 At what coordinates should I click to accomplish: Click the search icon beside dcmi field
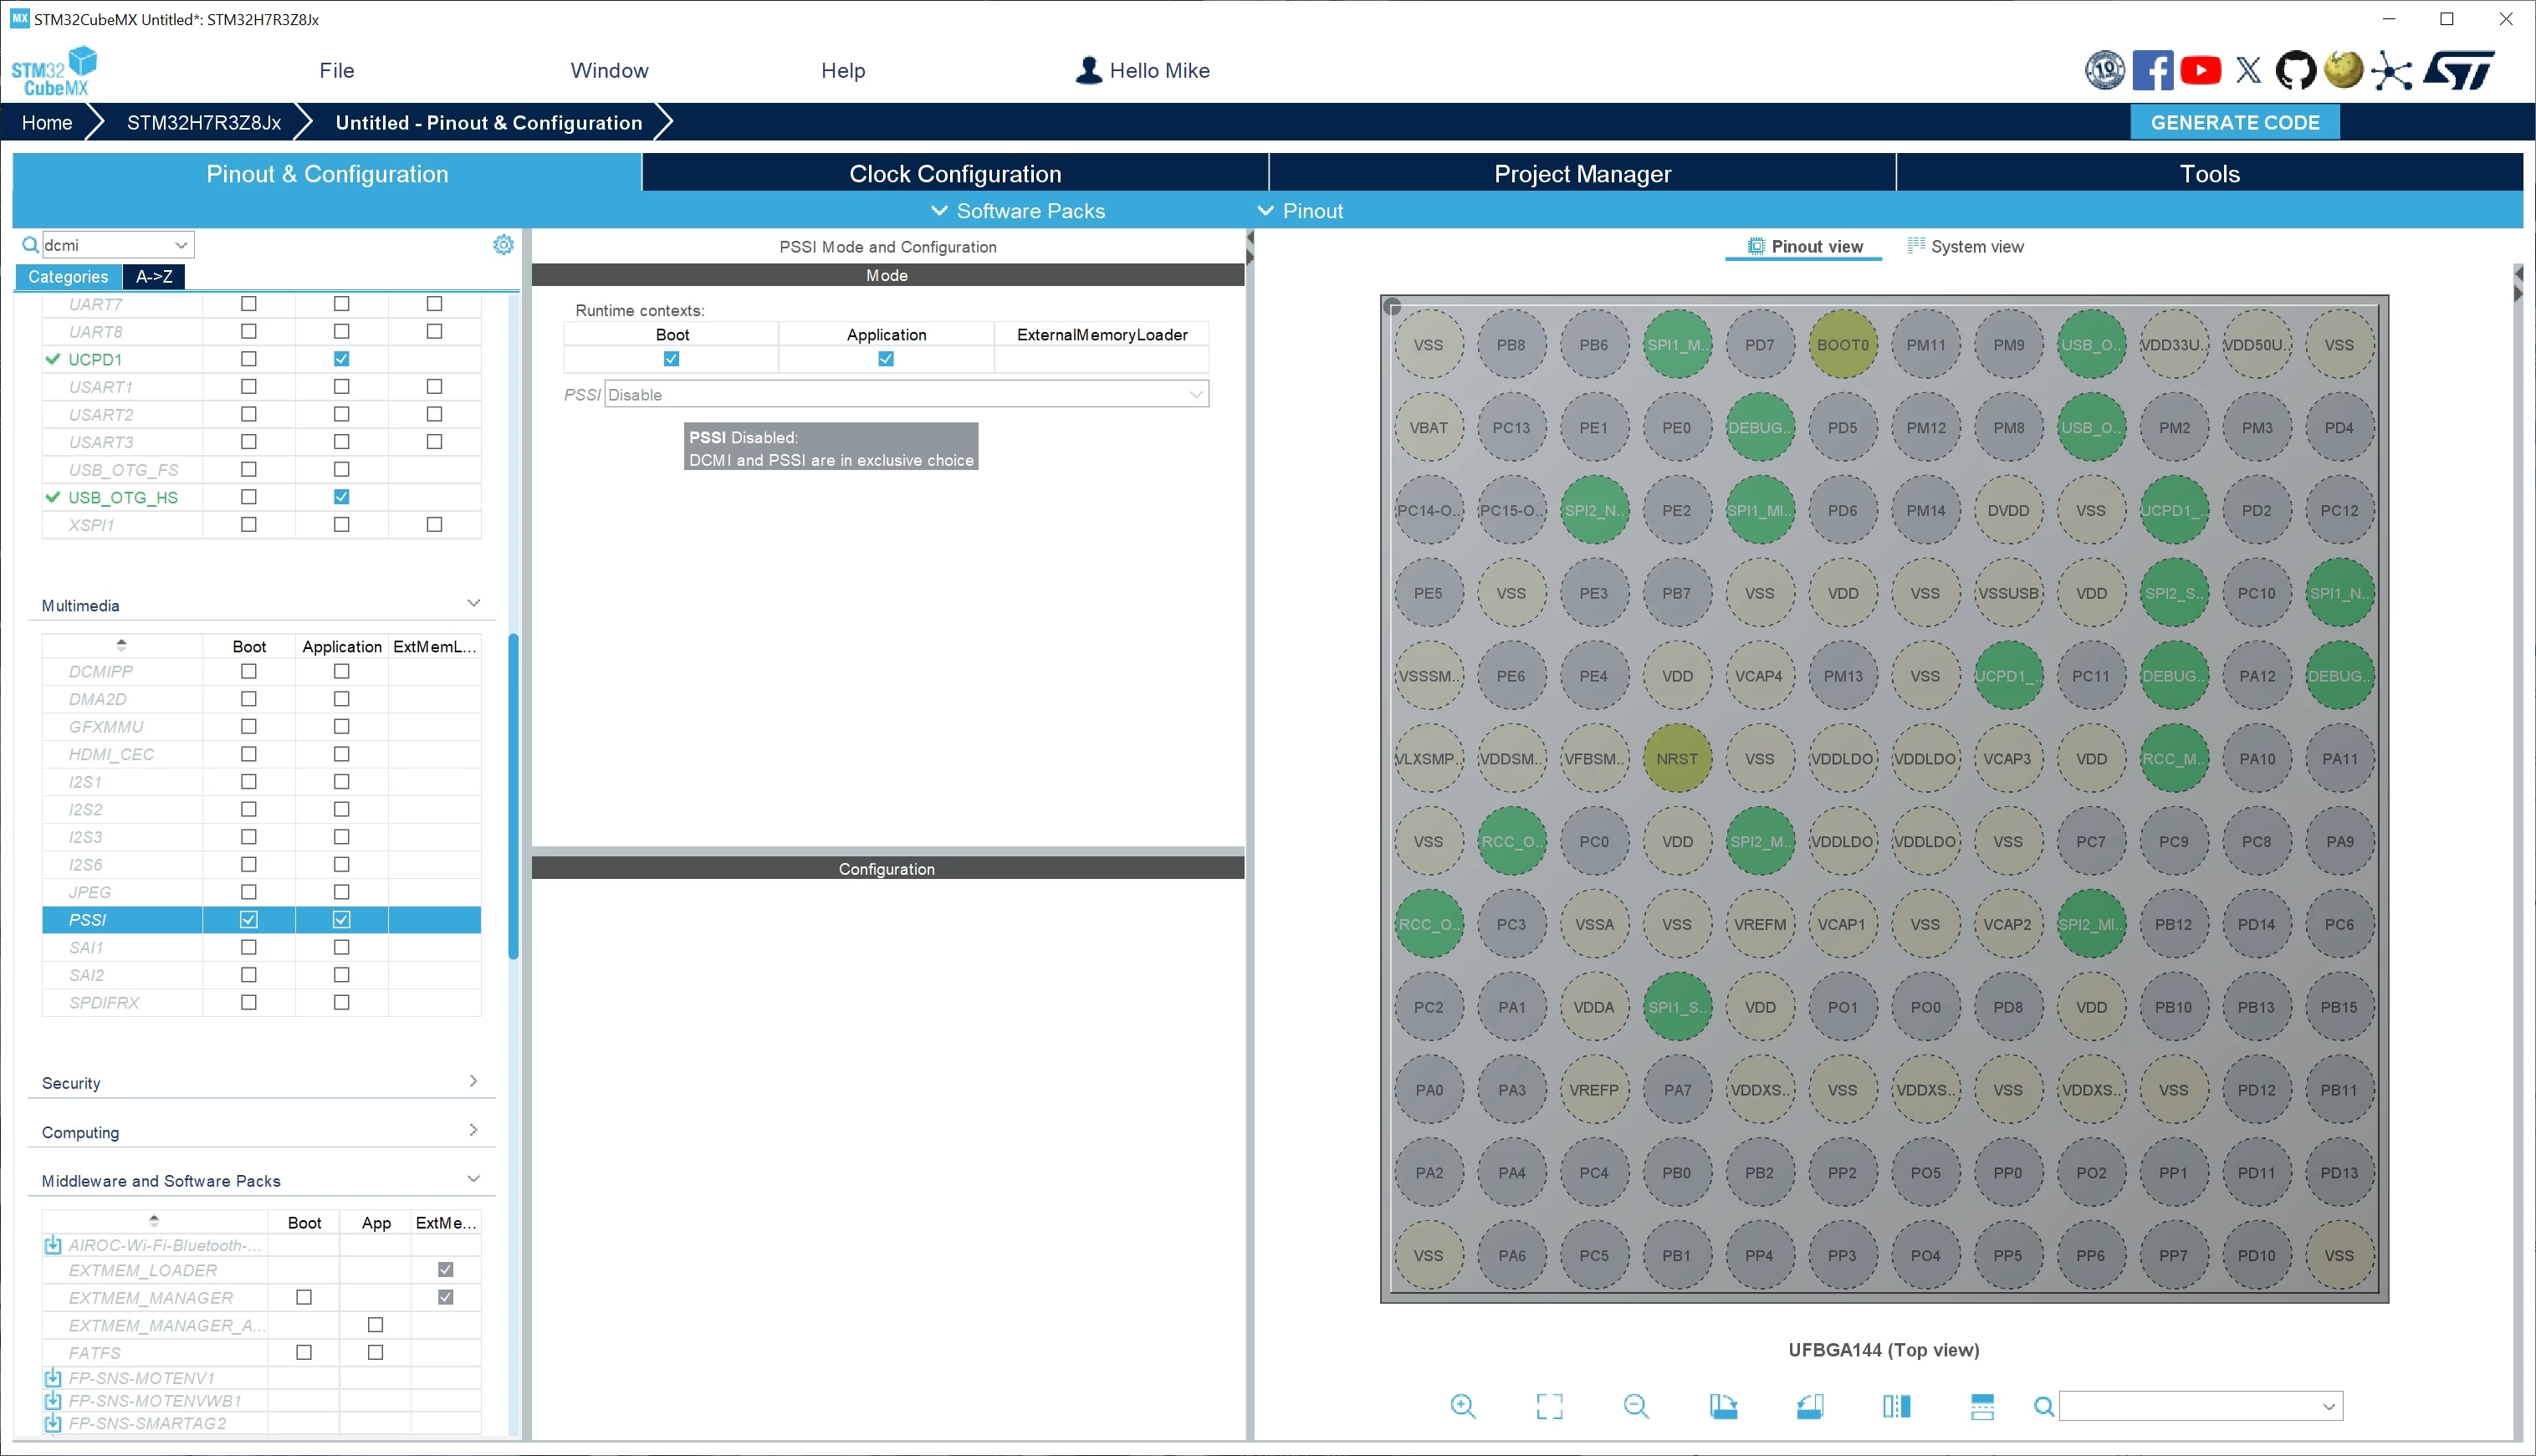pos(30,245)
